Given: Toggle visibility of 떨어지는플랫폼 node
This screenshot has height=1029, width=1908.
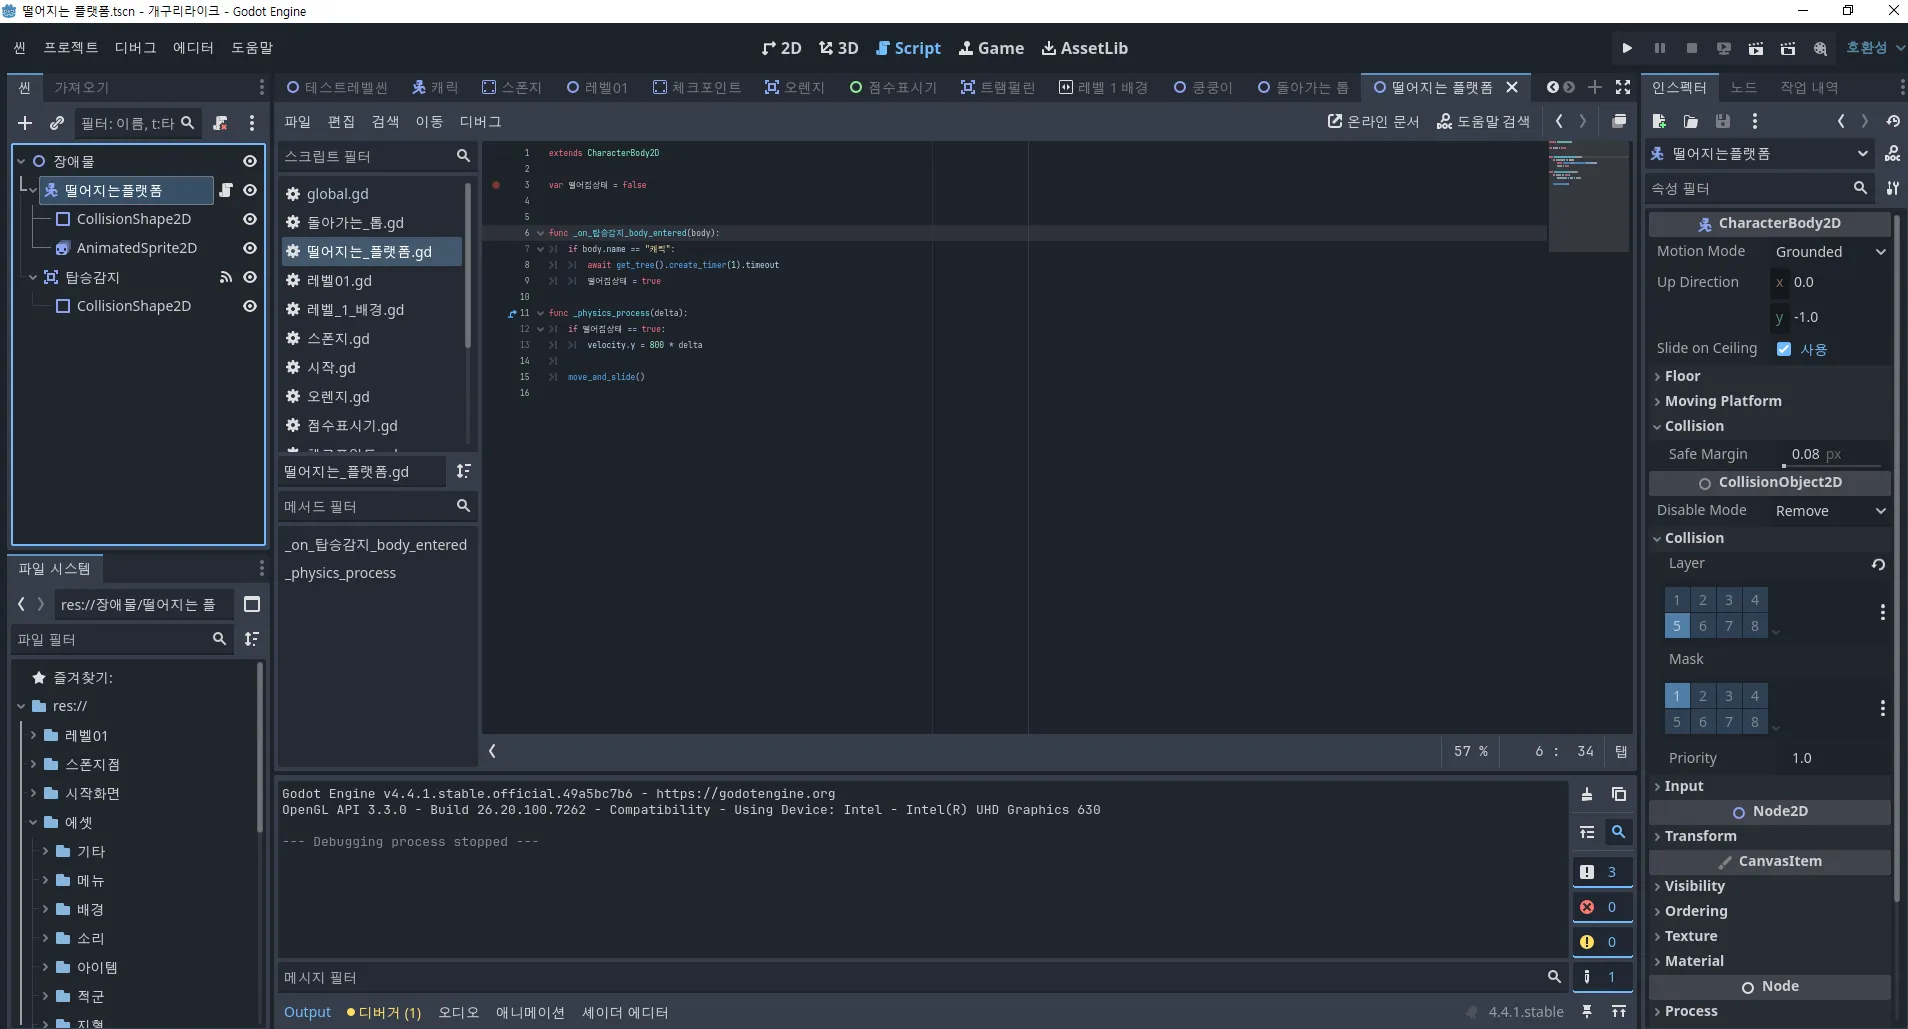Looking at the screenshot, I should point(250,190).
